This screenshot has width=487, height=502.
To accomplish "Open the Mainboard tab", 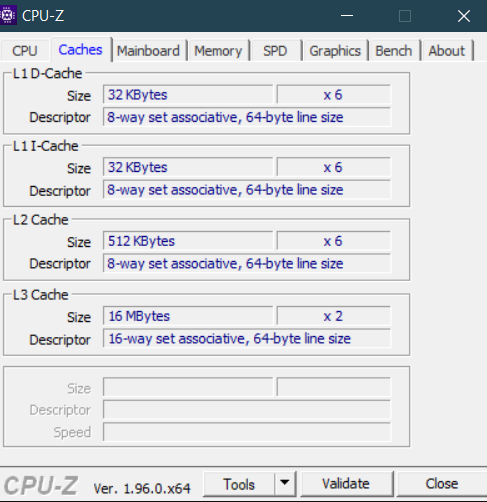I will coord(148,51).
